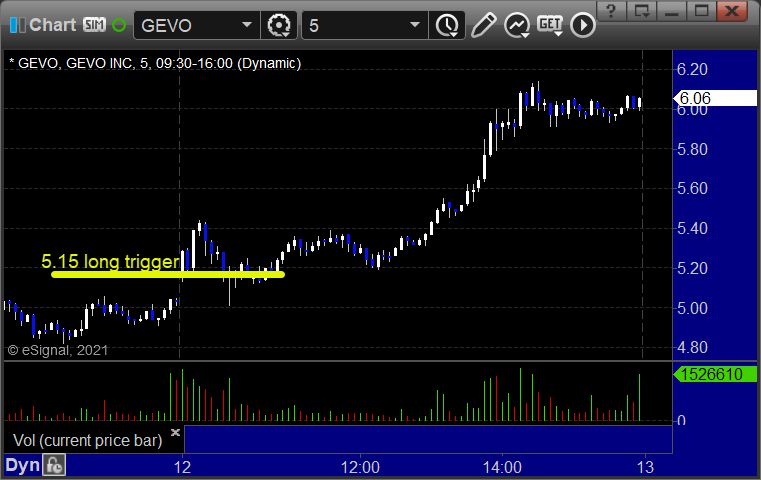Click the chart window bars icon
The image size is (761, 480).
tap(17, 25)
